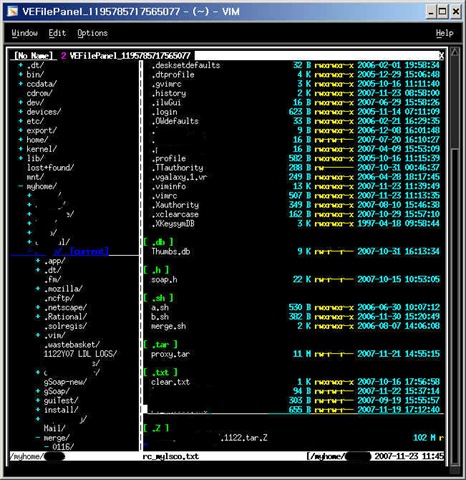
Task: Select the .dtprofile file
Action: pyautogui.click(x=173, y=75)
